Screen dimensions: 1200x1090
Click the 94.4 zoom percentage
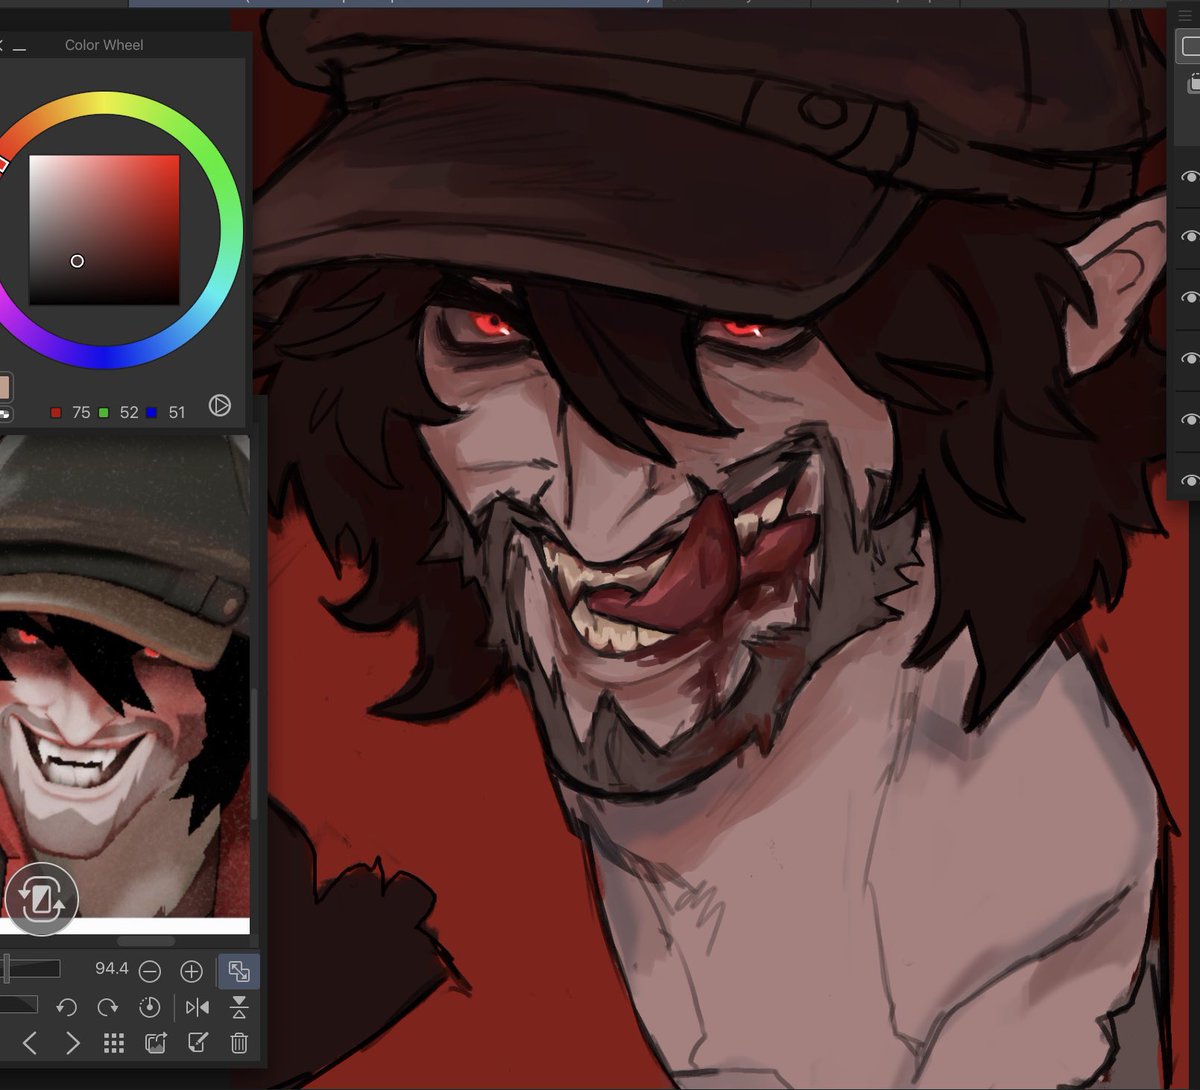point(111,968)
